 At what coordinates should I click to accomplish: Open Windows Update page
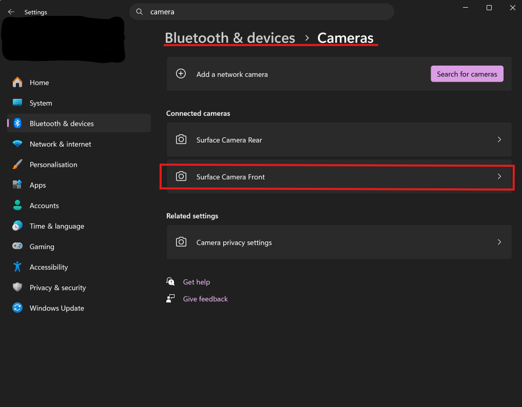point(79,308)
